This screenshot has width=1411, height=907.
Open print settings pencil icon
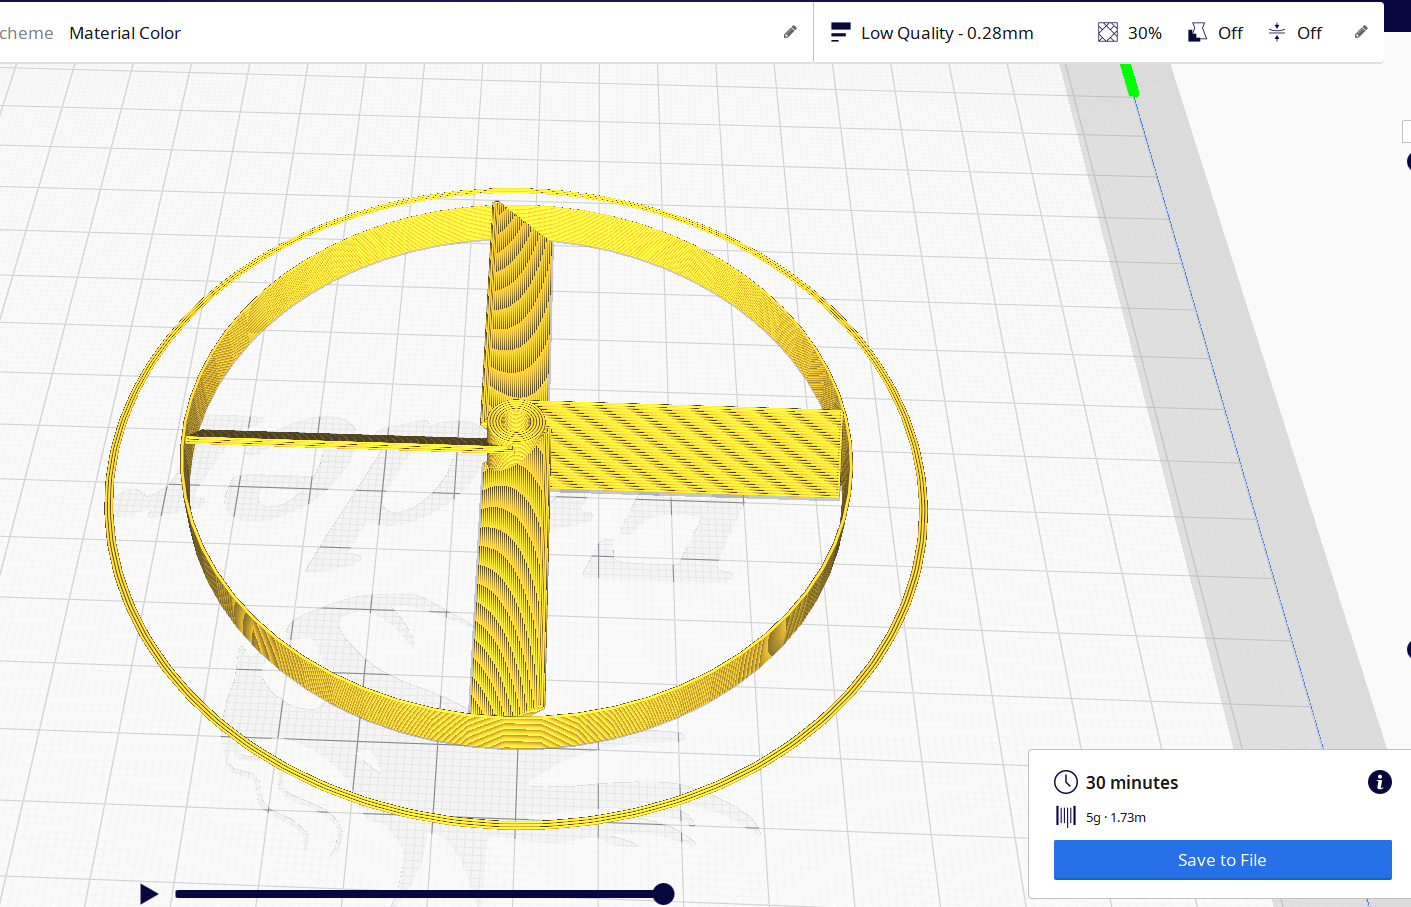pos(1361,32)
